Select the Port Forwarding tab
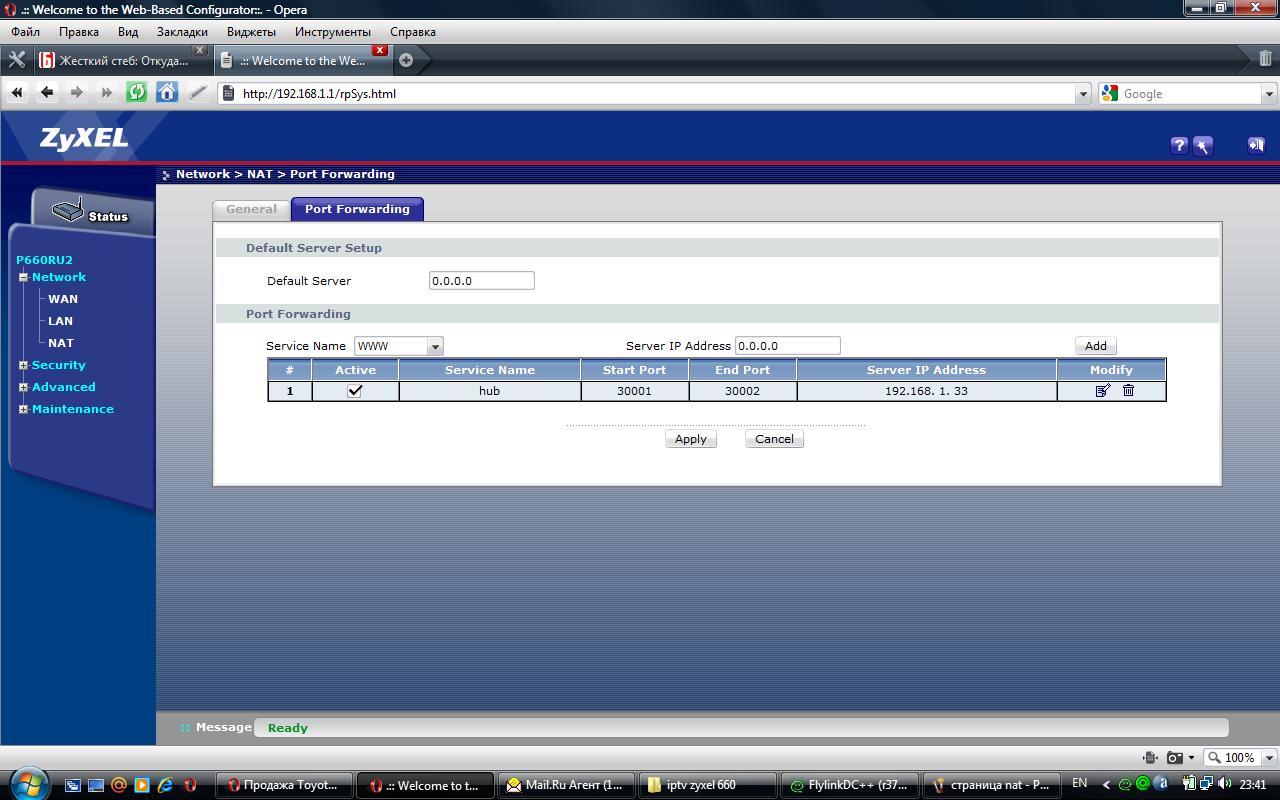 pyautogui.click(x=357, y=209)
